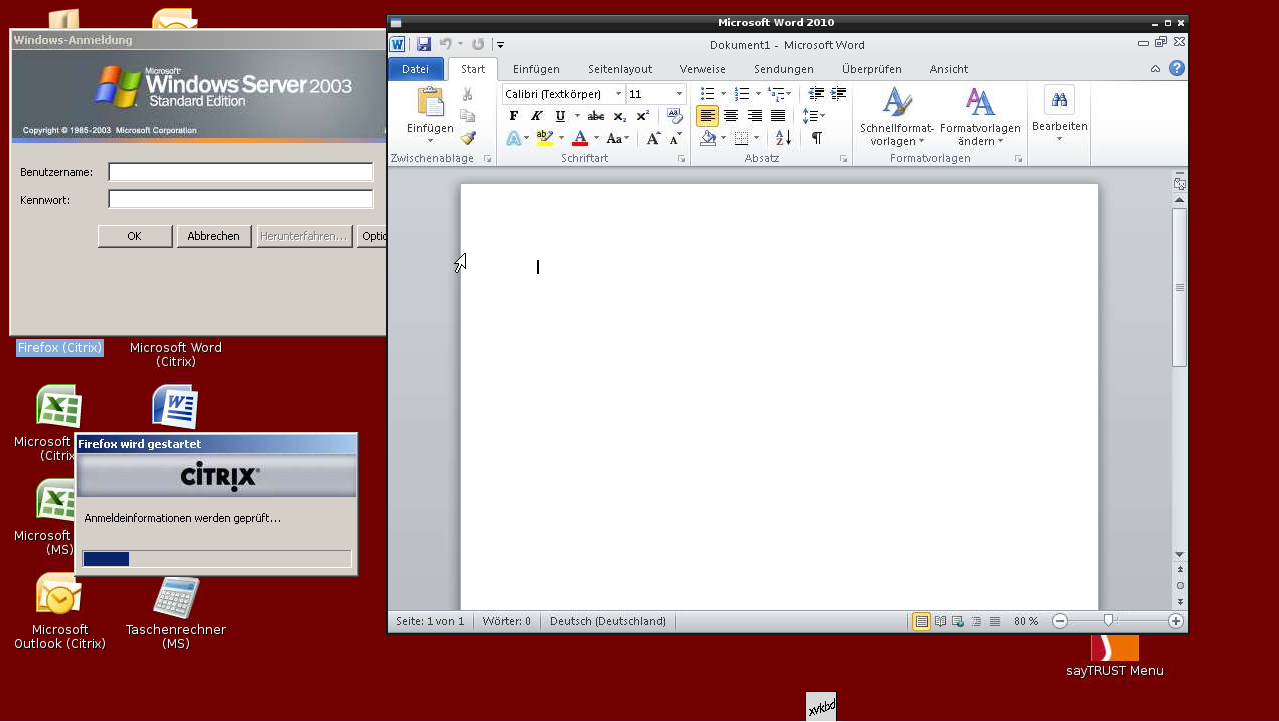Apply superscript formatting
Image resolution: width=1279 pixels, height=722 pixels.
tap(643, 116)
